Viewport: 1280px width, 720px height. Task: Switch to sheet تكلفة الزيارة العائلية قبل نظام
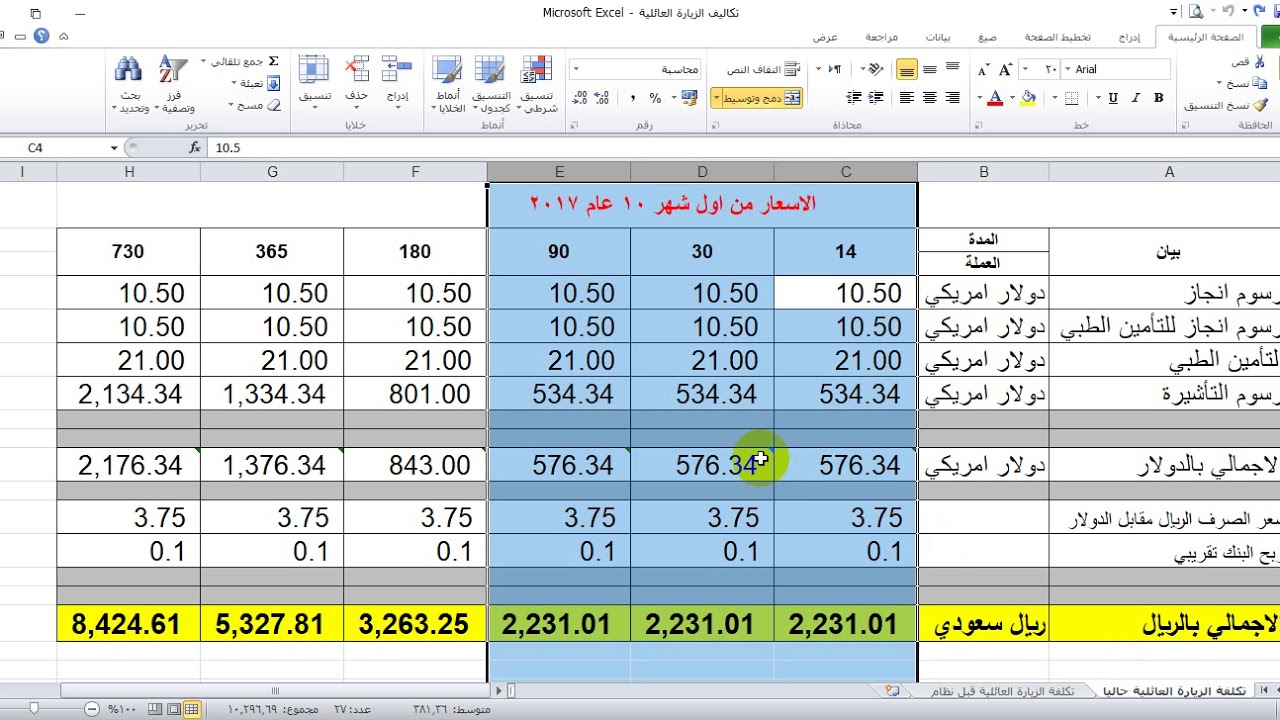[1001, 691]
